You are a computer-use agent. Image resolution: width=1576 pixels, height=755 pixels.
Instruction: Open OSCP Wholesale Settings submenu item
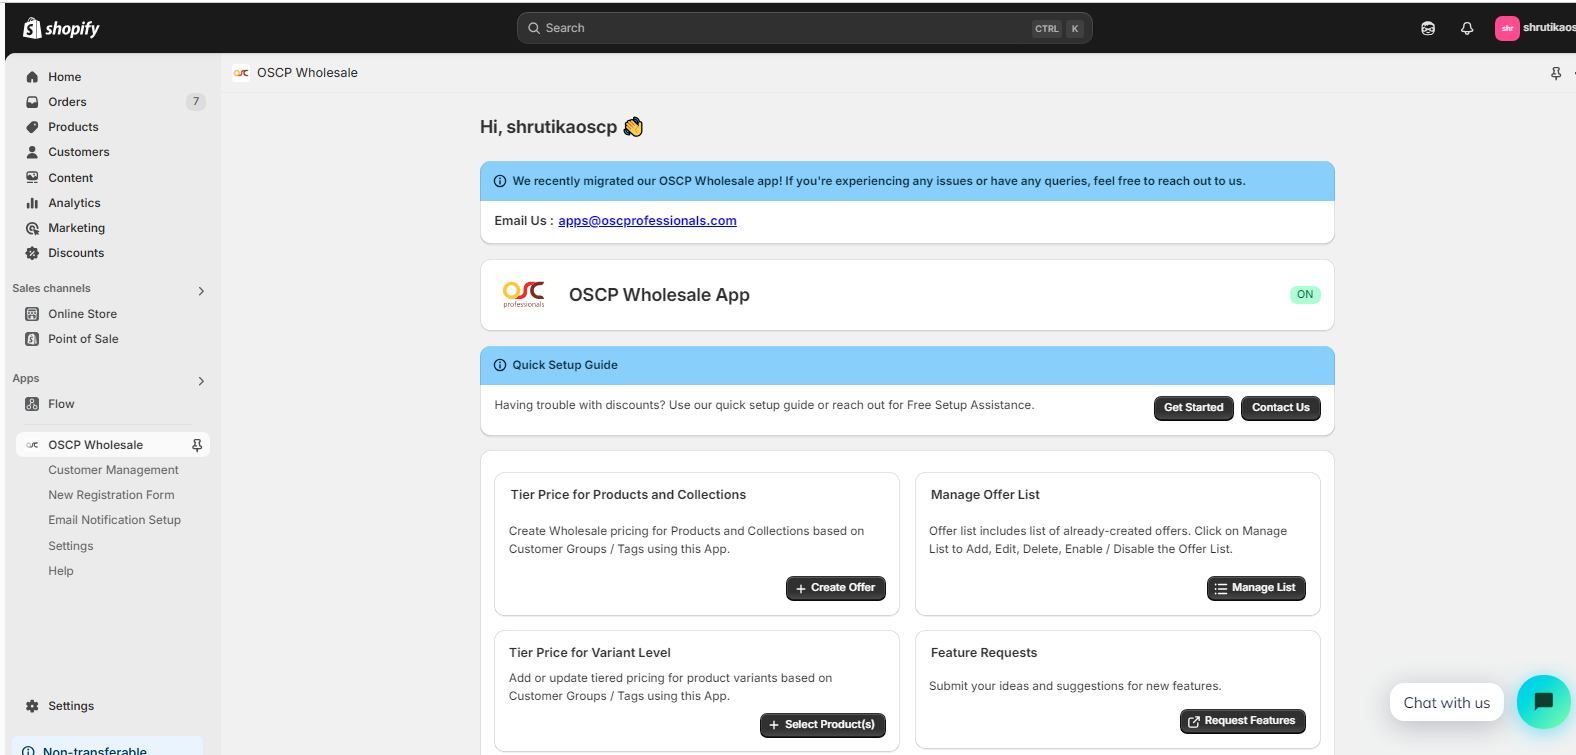pos(71,546)
